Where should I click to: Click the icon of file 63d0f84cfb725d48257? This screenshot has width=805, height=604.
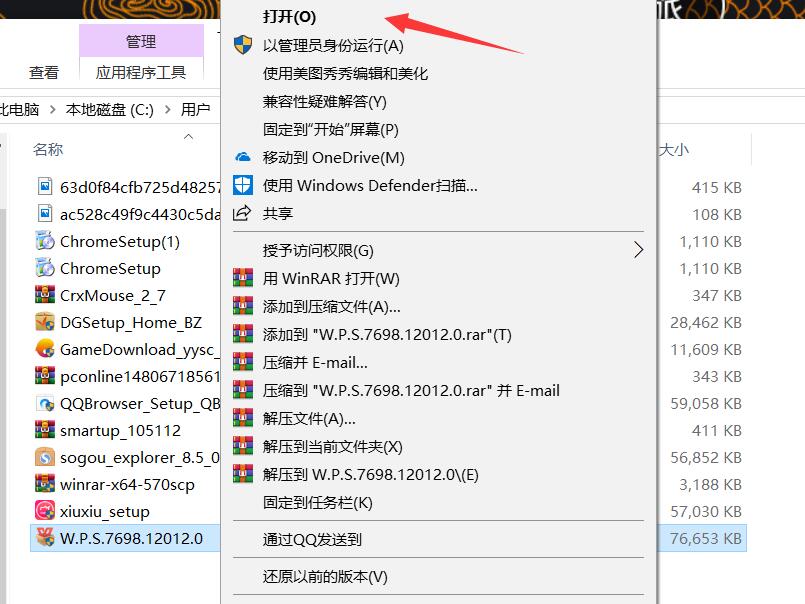pyautogui.click(x=45, y=186)
